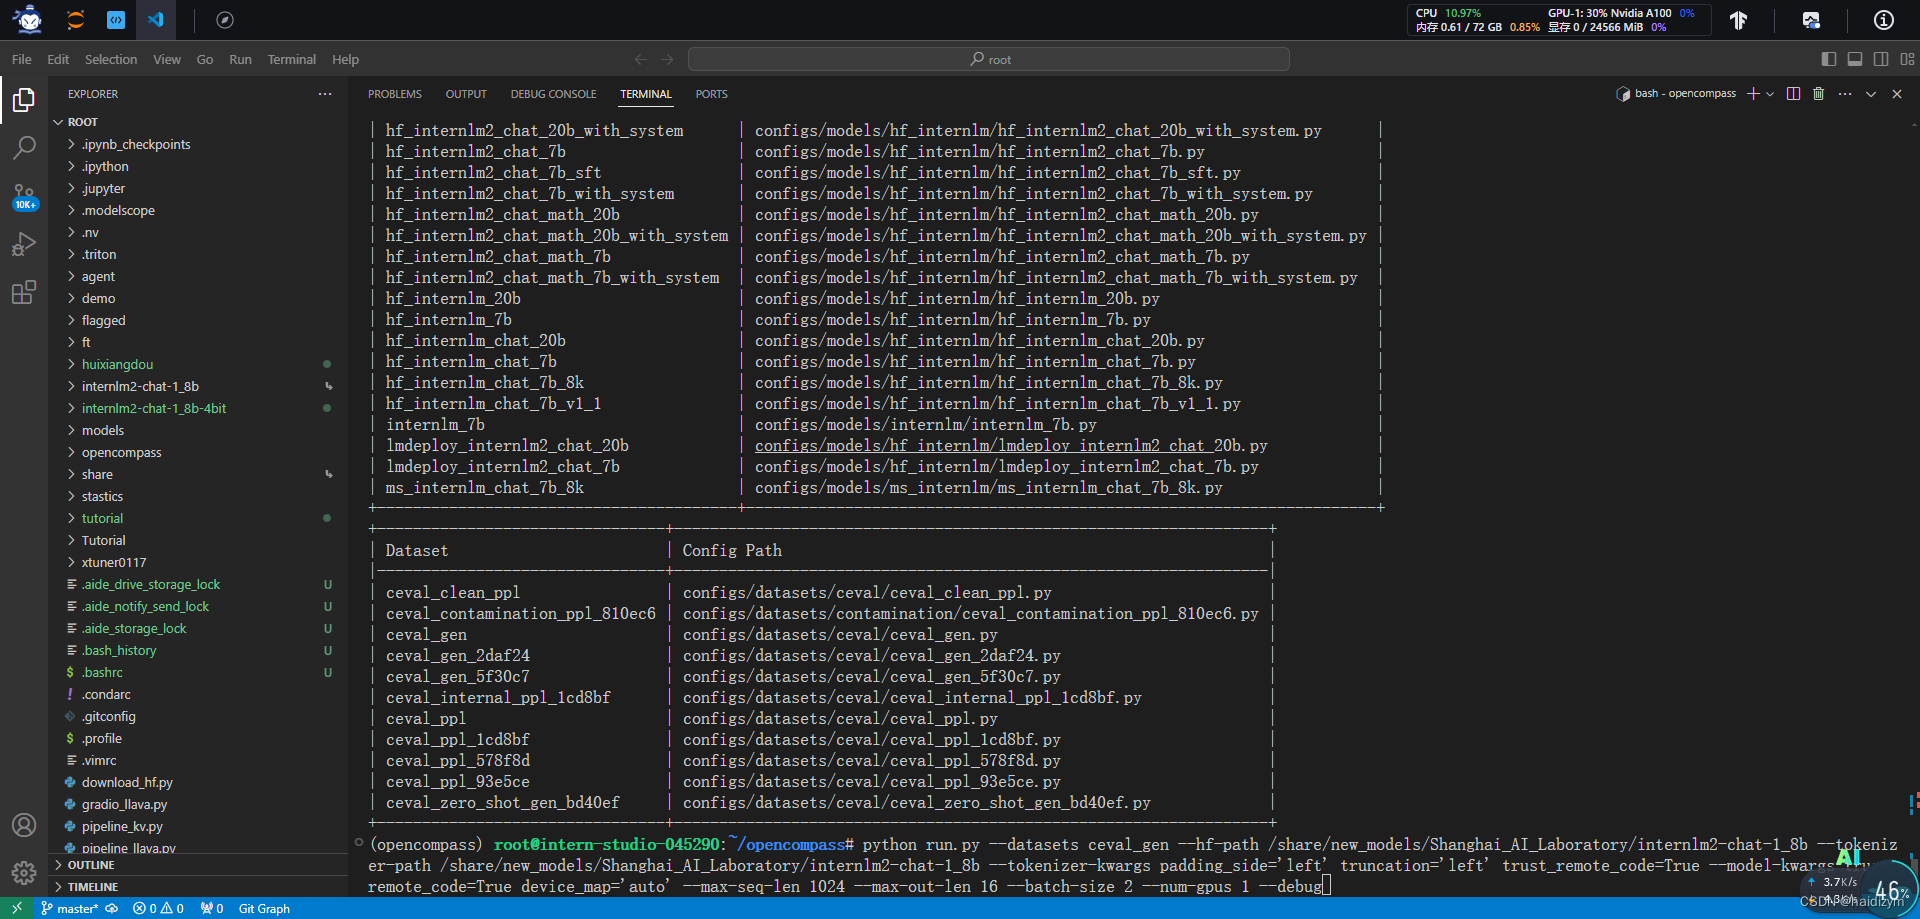The height and width of the screenshot is (919, 1920).
Task: Switch to the DEBUG CONSOLE tab
Action: (x=553, y=94)
